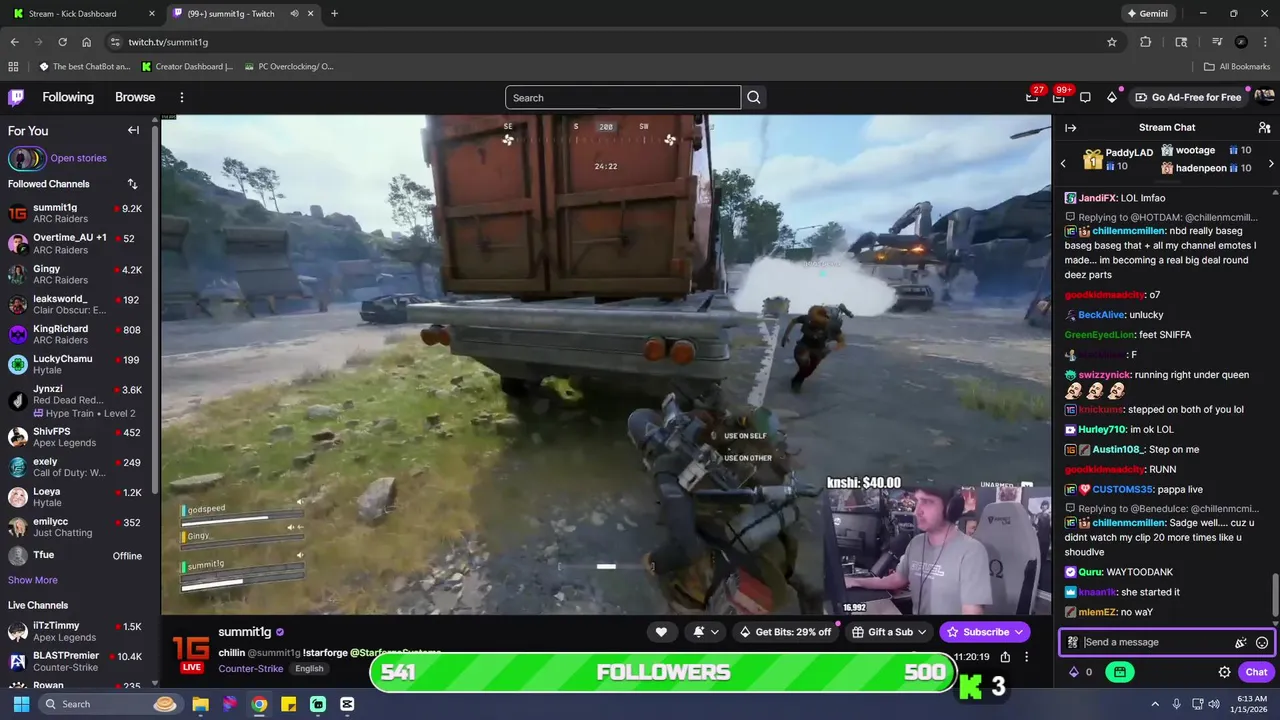1280x720 pixels.
Task: Click the chat scrollbar thumb
Action: pos(1275,595)
